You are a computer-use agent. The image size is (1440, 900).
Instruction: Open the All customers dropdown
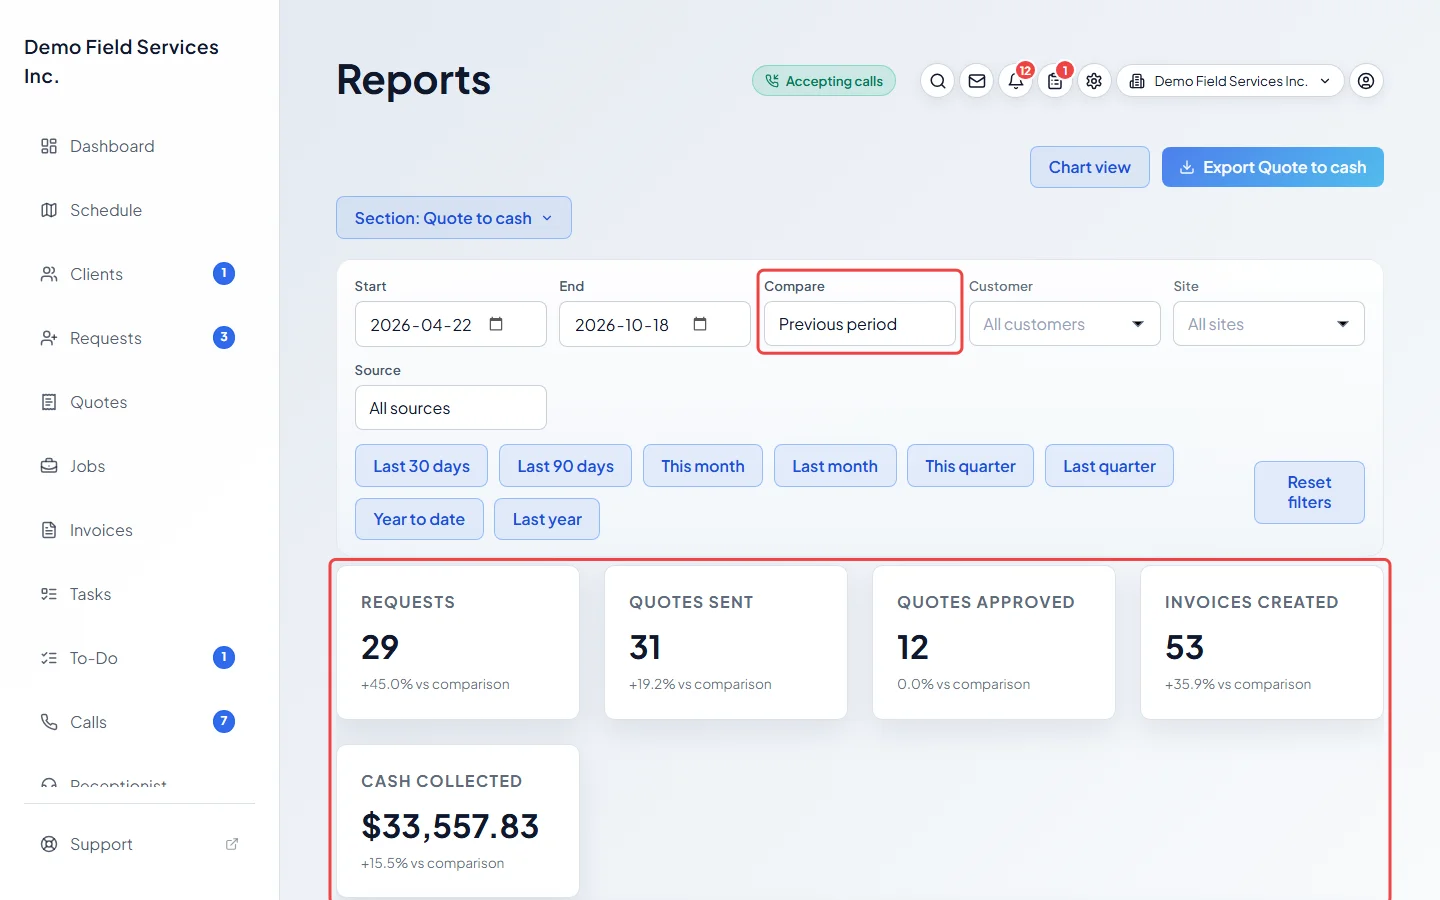coord(1064,324)
